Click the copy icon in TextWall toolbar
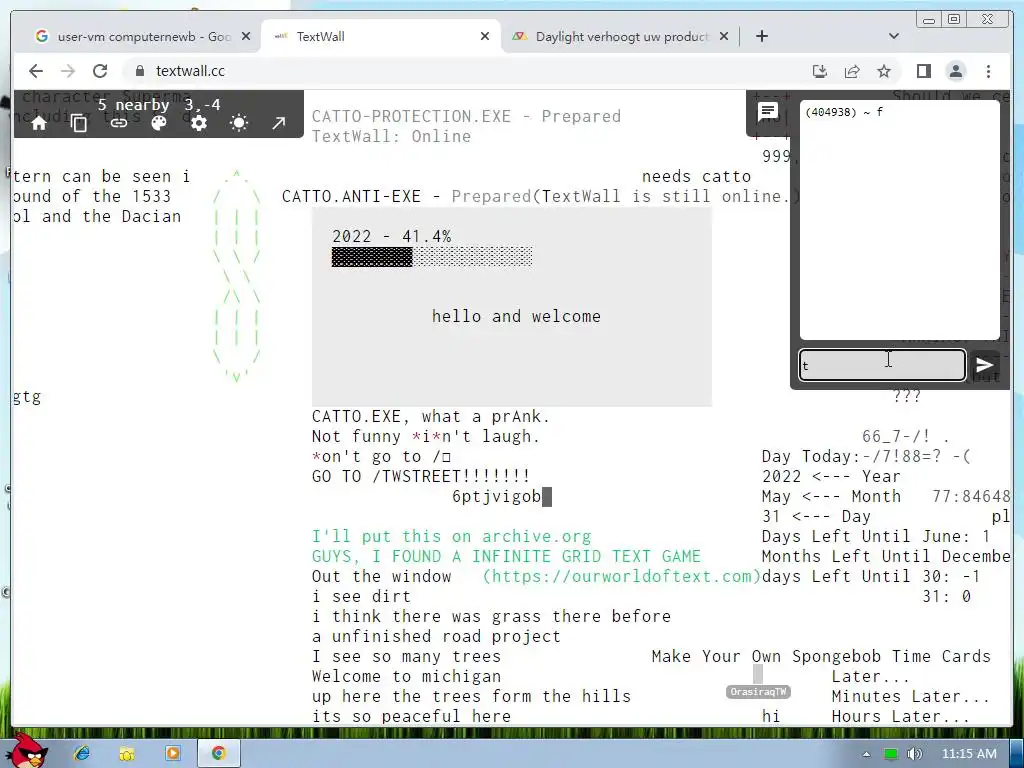Viewport: 1024px width, 768px height. click(x=79, y=123)
